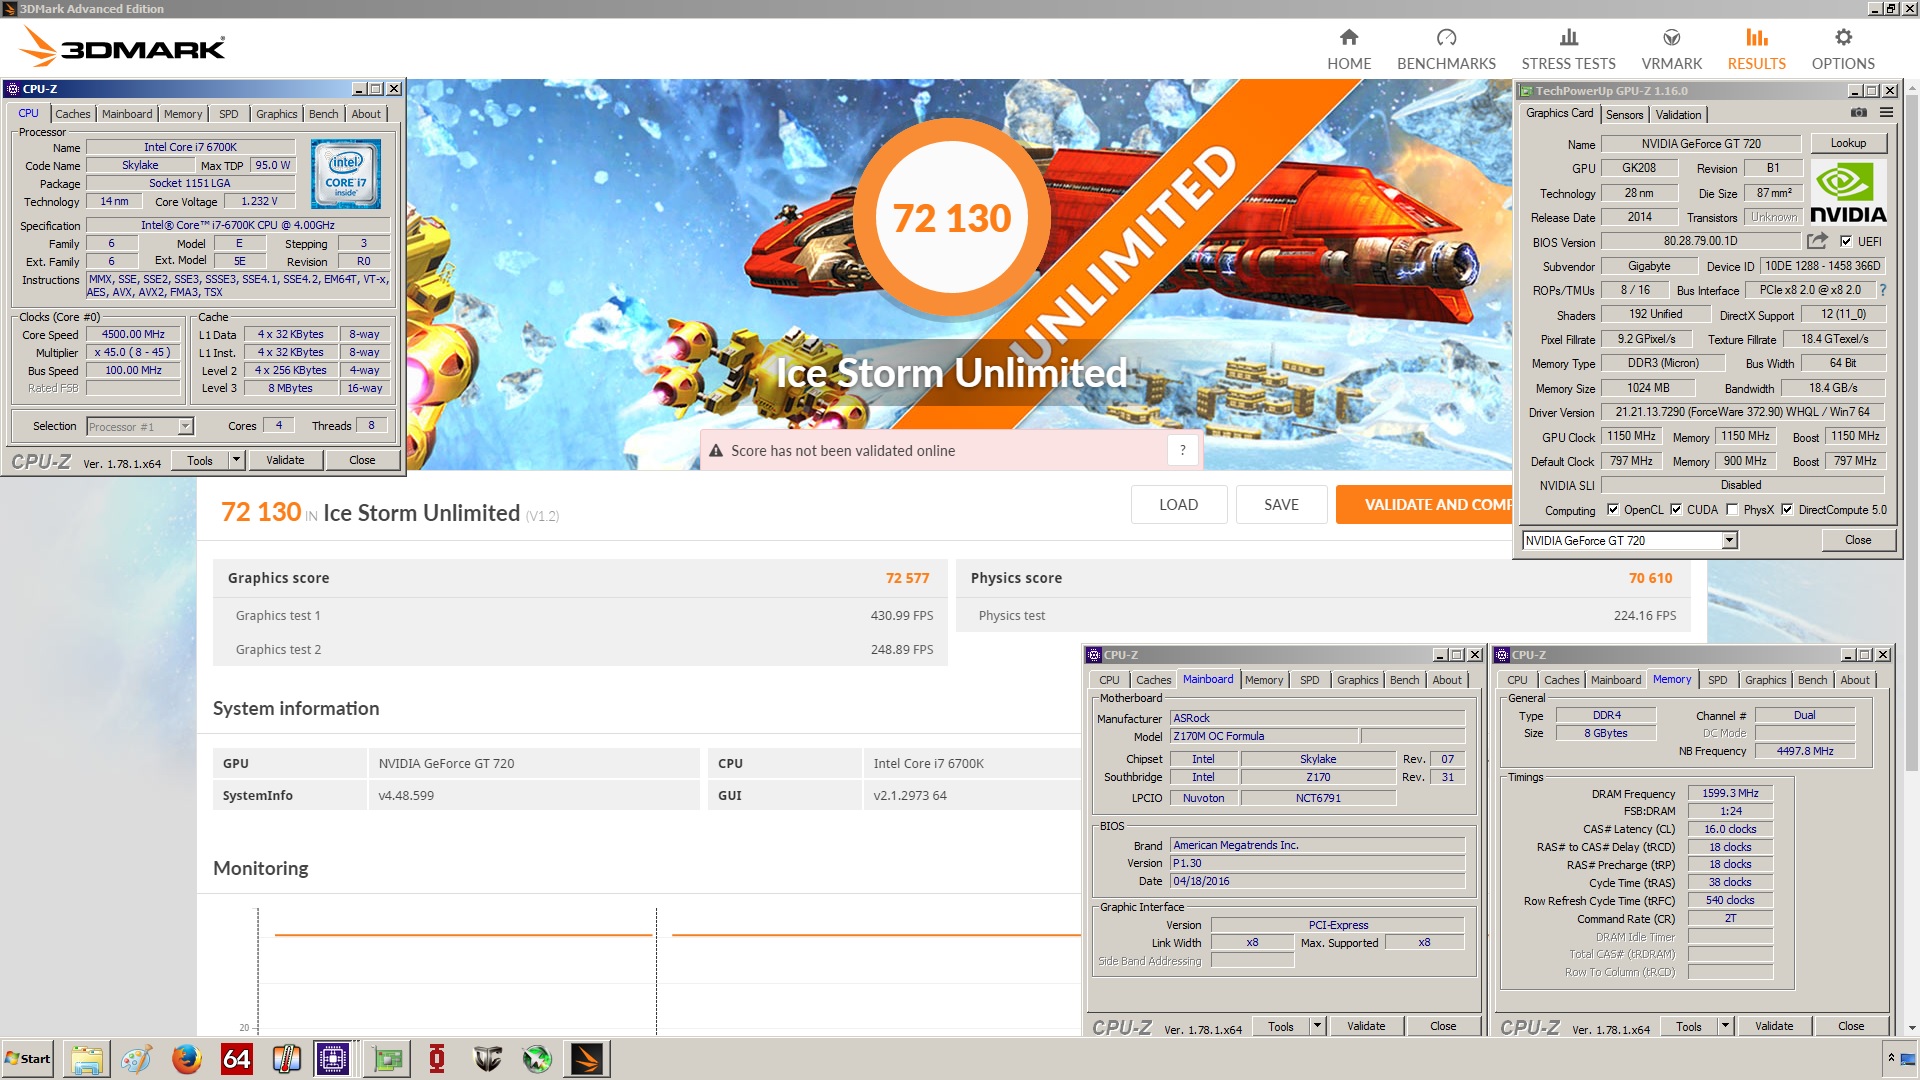Click Driver Version field in GPU-Z
This screenshot has width=1920, height=1080.
coord(1742,412)
